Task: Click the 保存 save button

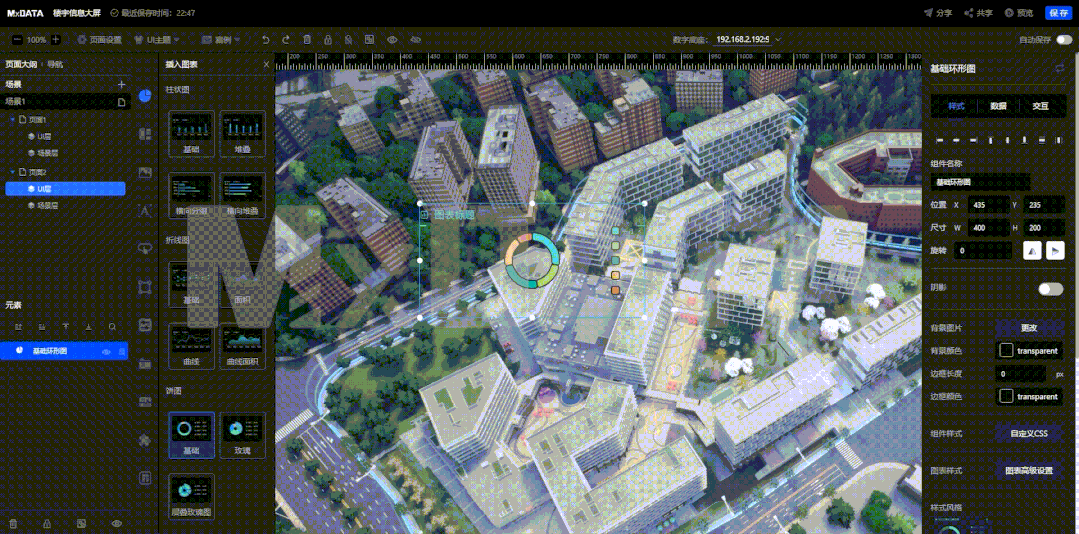Action: 1057,13
